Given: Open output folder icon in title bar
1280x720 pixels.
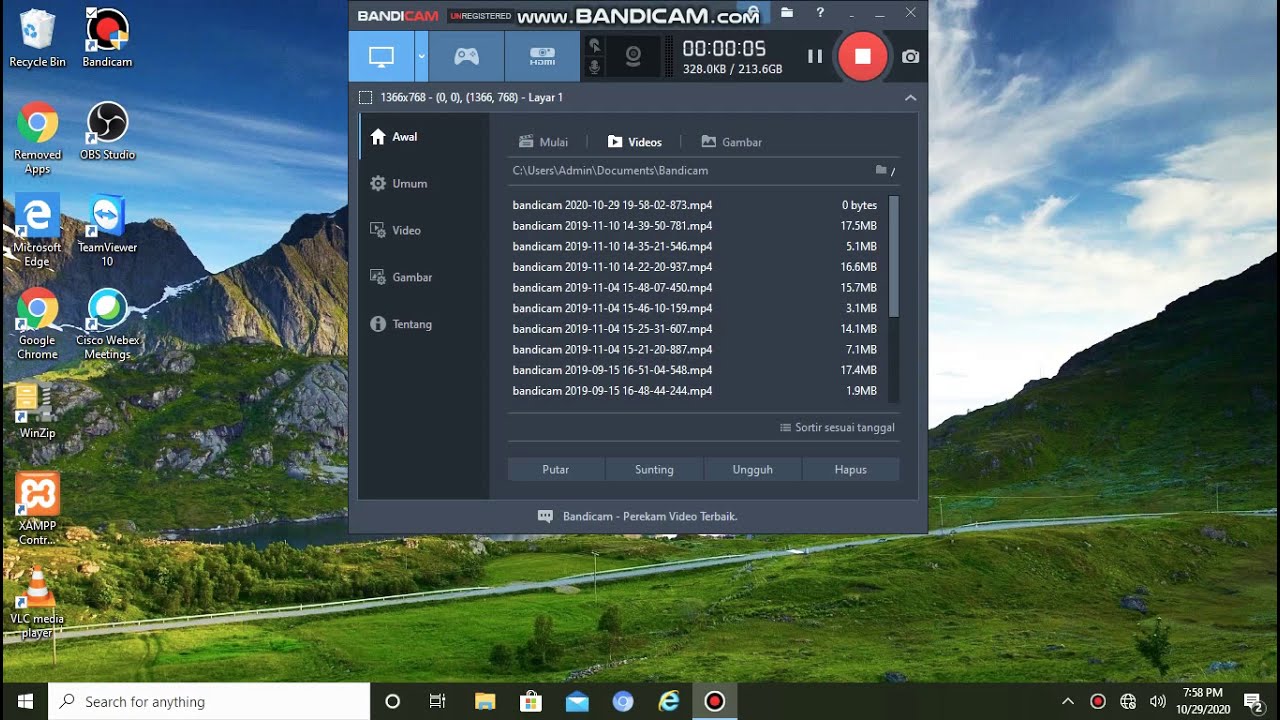Looking at the screenshot, I should click(787, 13).
